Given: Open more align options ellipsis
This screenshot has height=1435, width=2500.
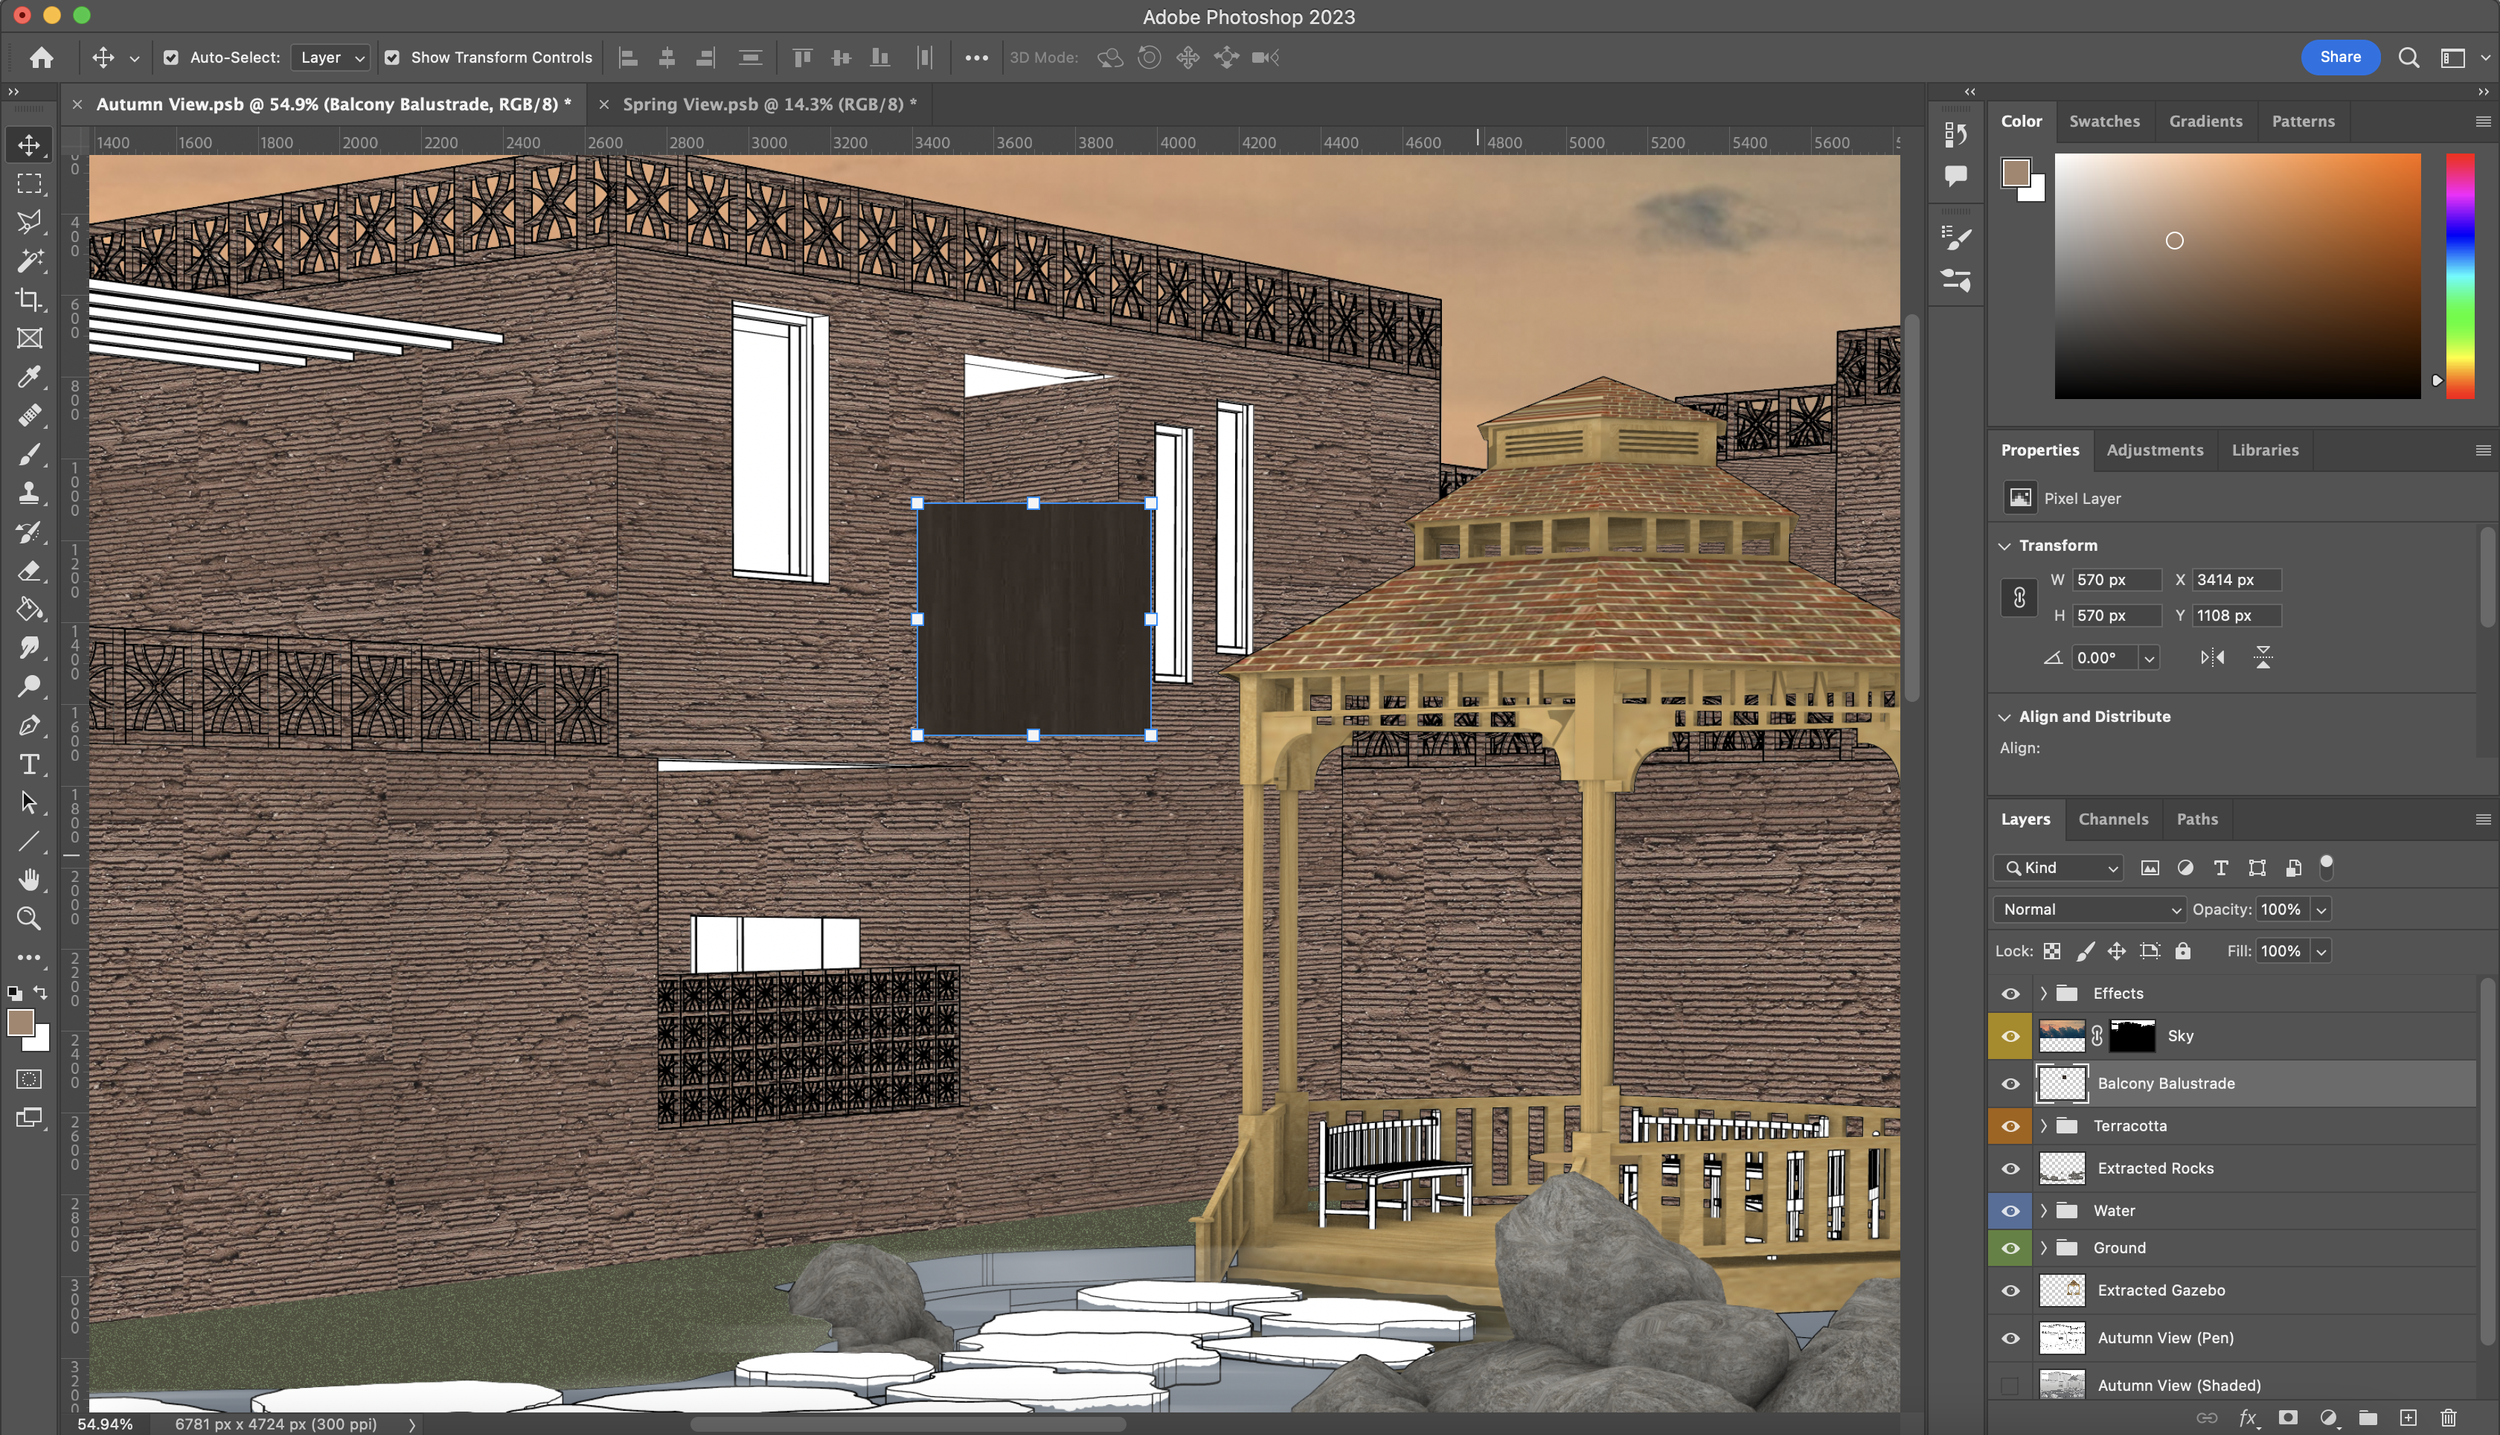Looking at the screenshot, I should 977,58.
